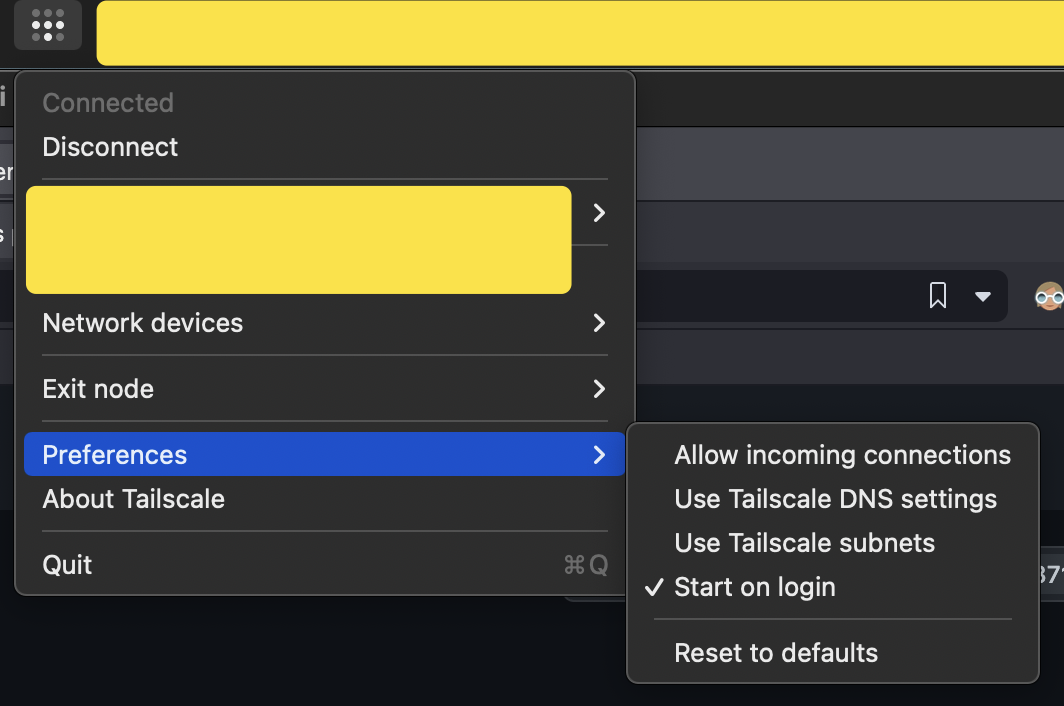1064x706 pixels.
Task: Click the chevron above Network devices
Action: tap(599, 212)
